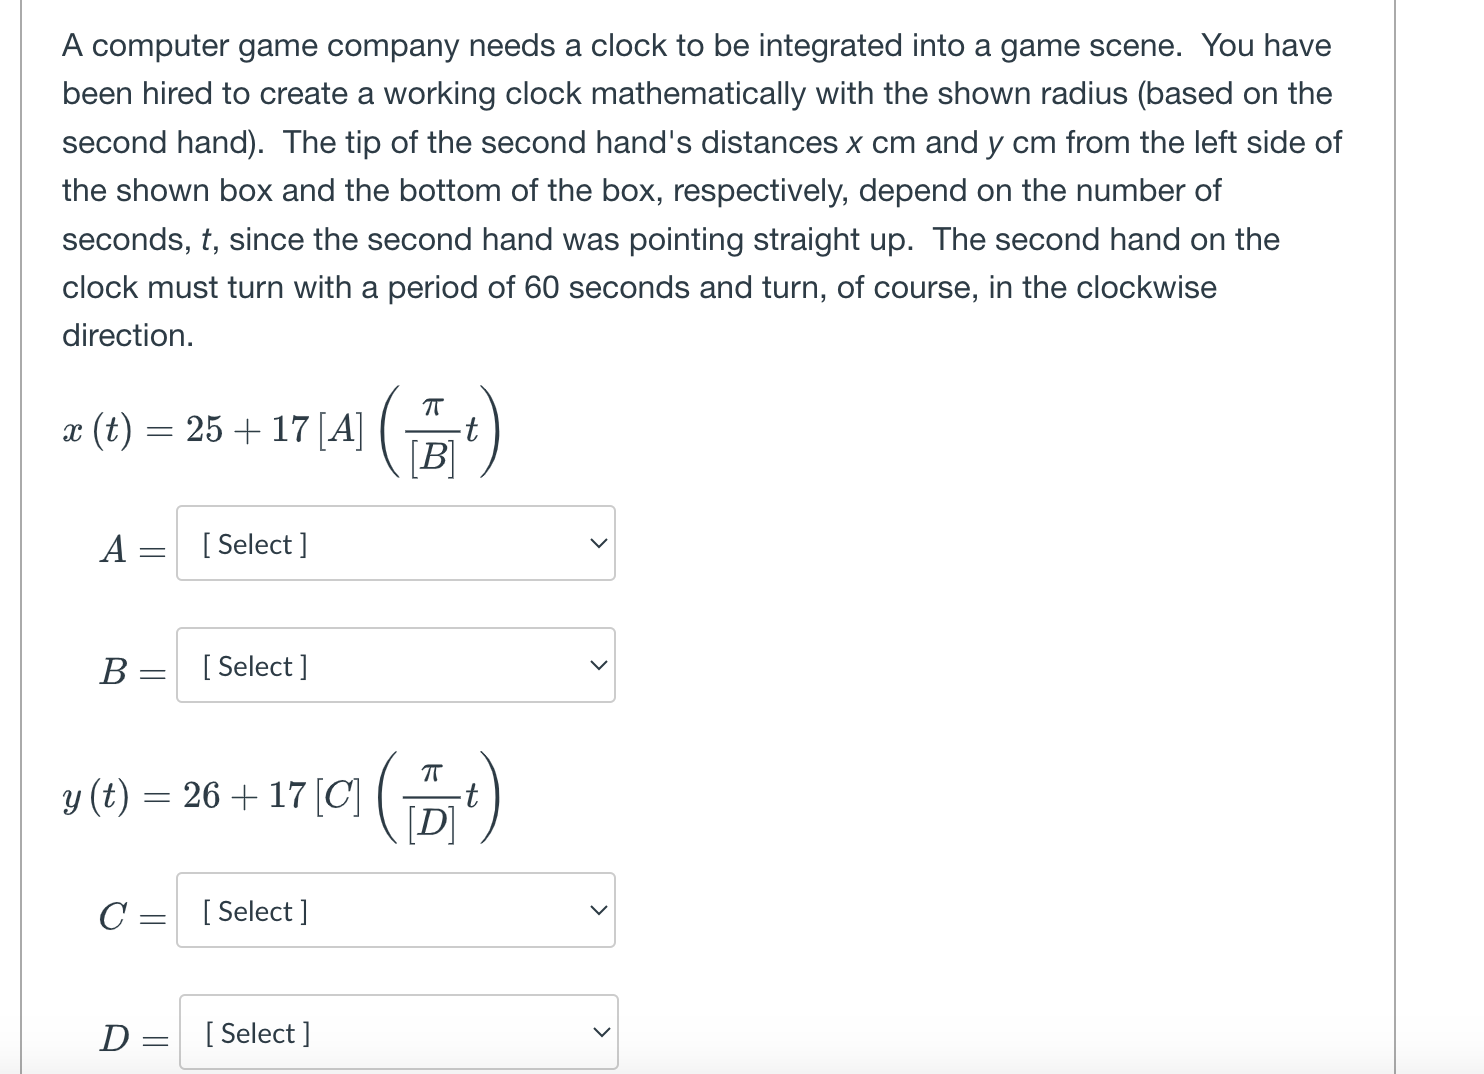The height and width of the screenshot is (1074, 1484).
Task: Open the dropdown for value B
Action: tap(395, 665)
